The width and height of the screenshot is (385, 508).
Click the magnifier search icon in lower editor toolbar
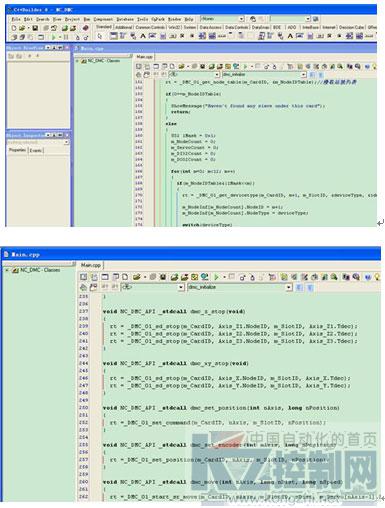pyautogui.click(x=334, y=277)
